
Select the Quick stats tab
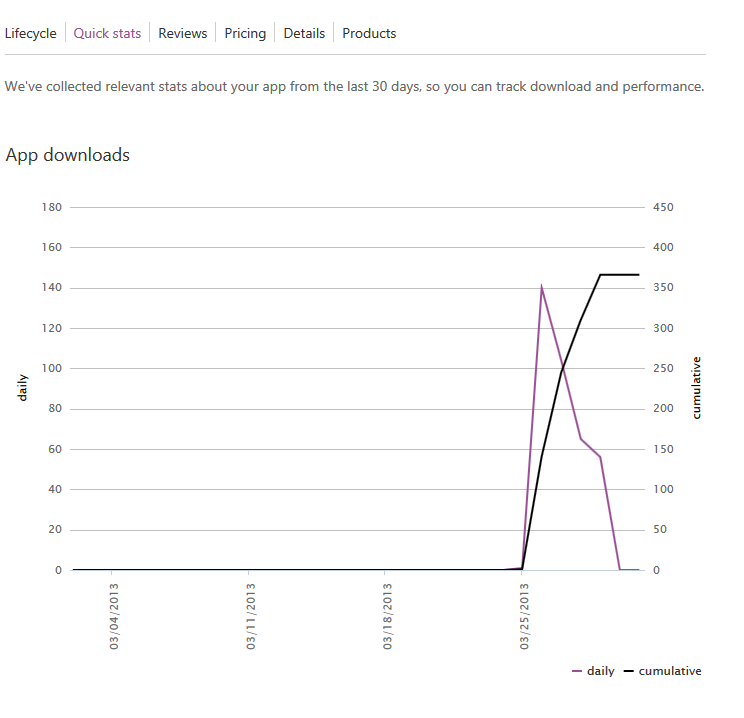point(107,33)
